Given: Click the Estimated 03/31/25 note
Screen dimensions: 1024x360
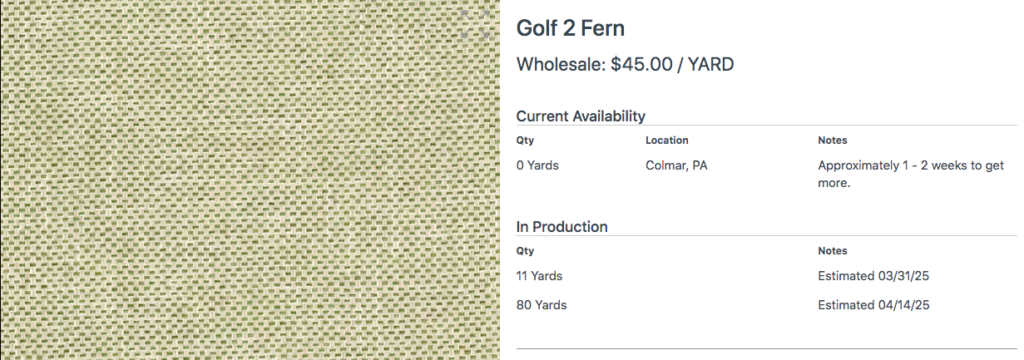Looking at the screenshot, I should pyautogui.click(x=873, y=276).
